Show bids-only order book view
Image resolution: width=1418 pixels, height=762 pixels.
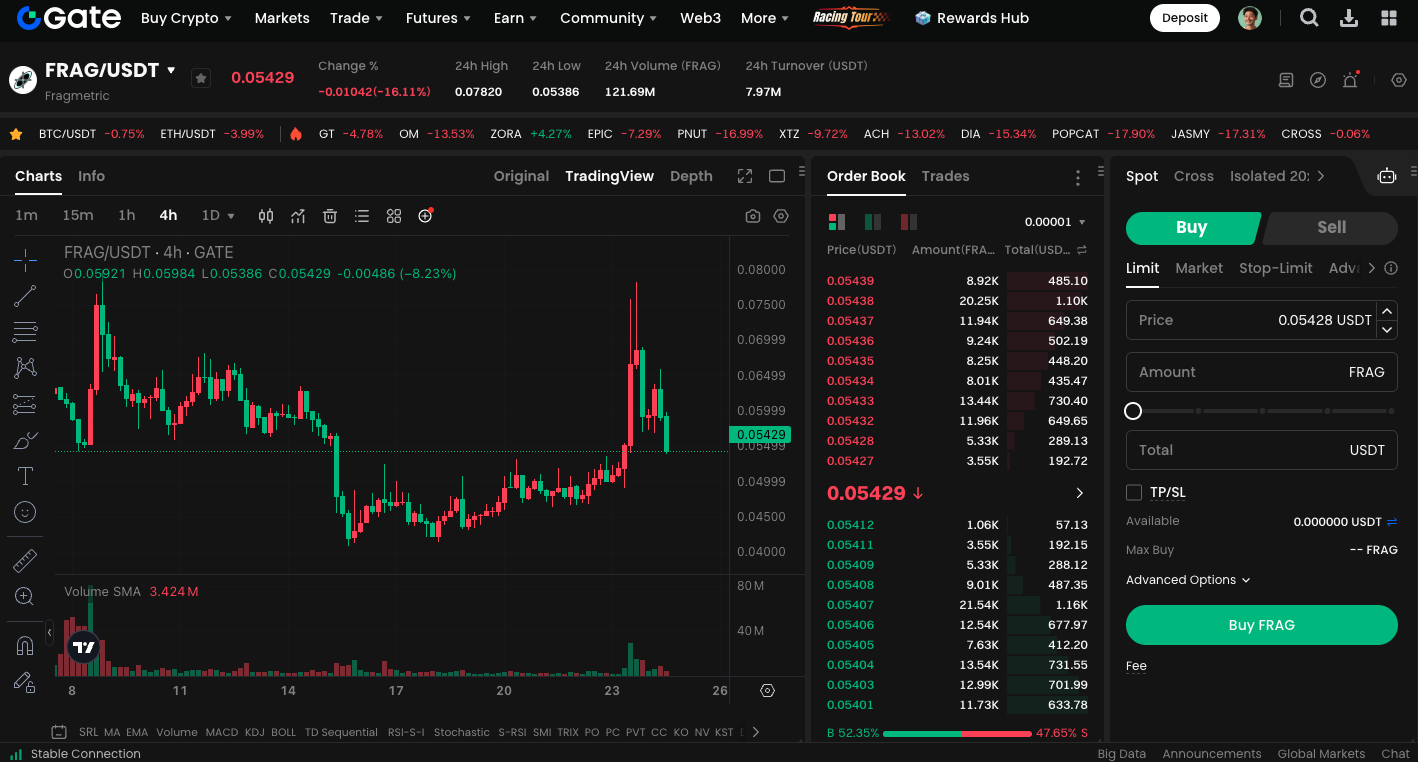[873, 222]
